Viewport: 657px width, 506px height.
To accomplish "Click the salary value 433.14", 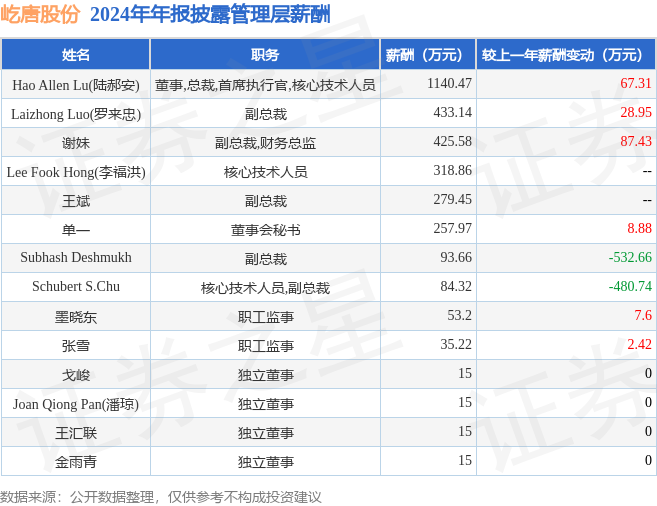I will point(453,112).
